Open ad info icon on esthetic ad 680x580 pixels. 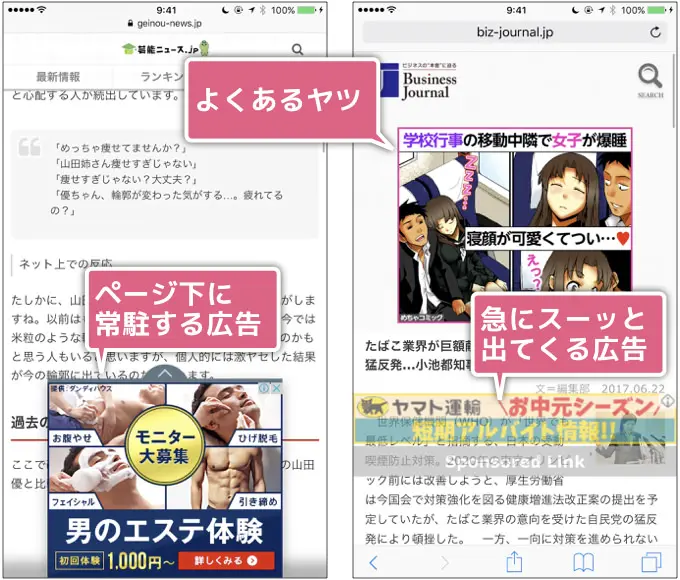click(x=264, y=388)
